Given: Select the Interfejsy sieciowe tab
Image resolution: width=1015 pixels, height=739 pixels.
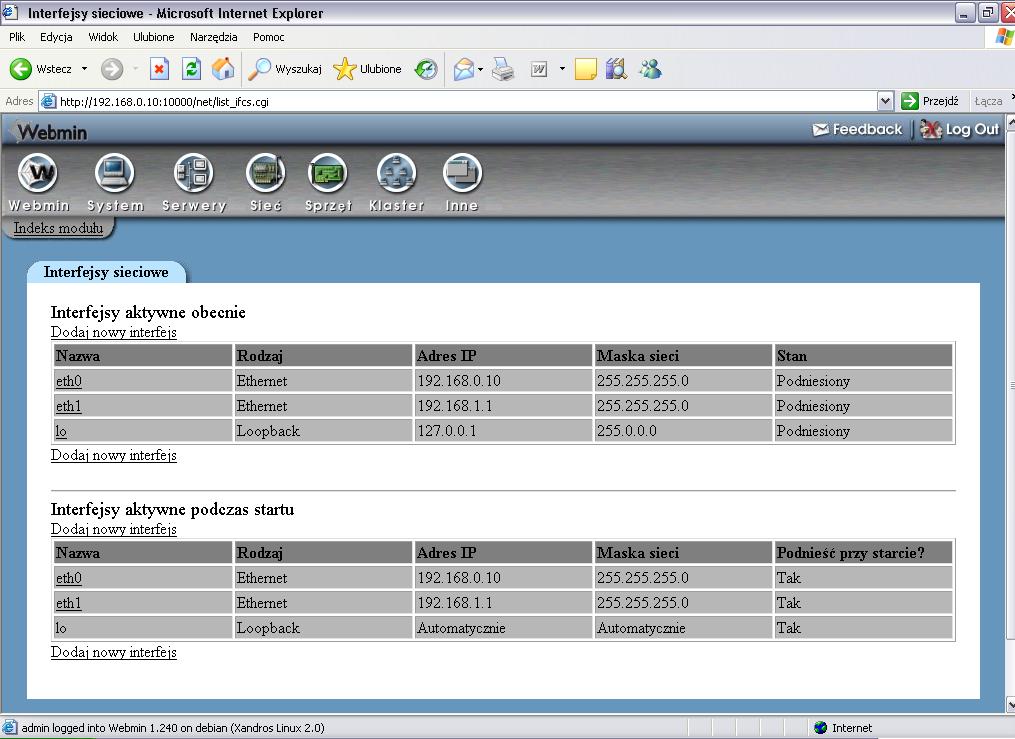Looking at the screenshot, I should (x=106, y=272).
